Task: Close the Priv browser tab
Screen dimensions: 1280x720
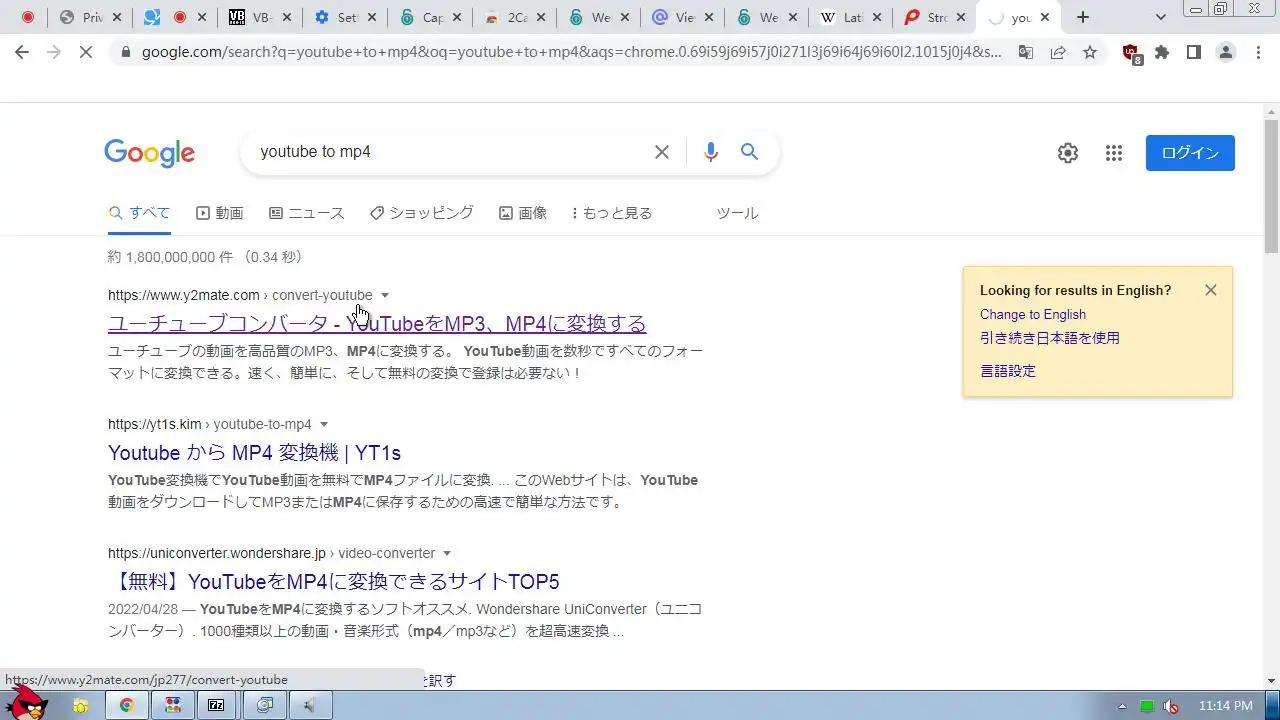Action: pos(119,17)
